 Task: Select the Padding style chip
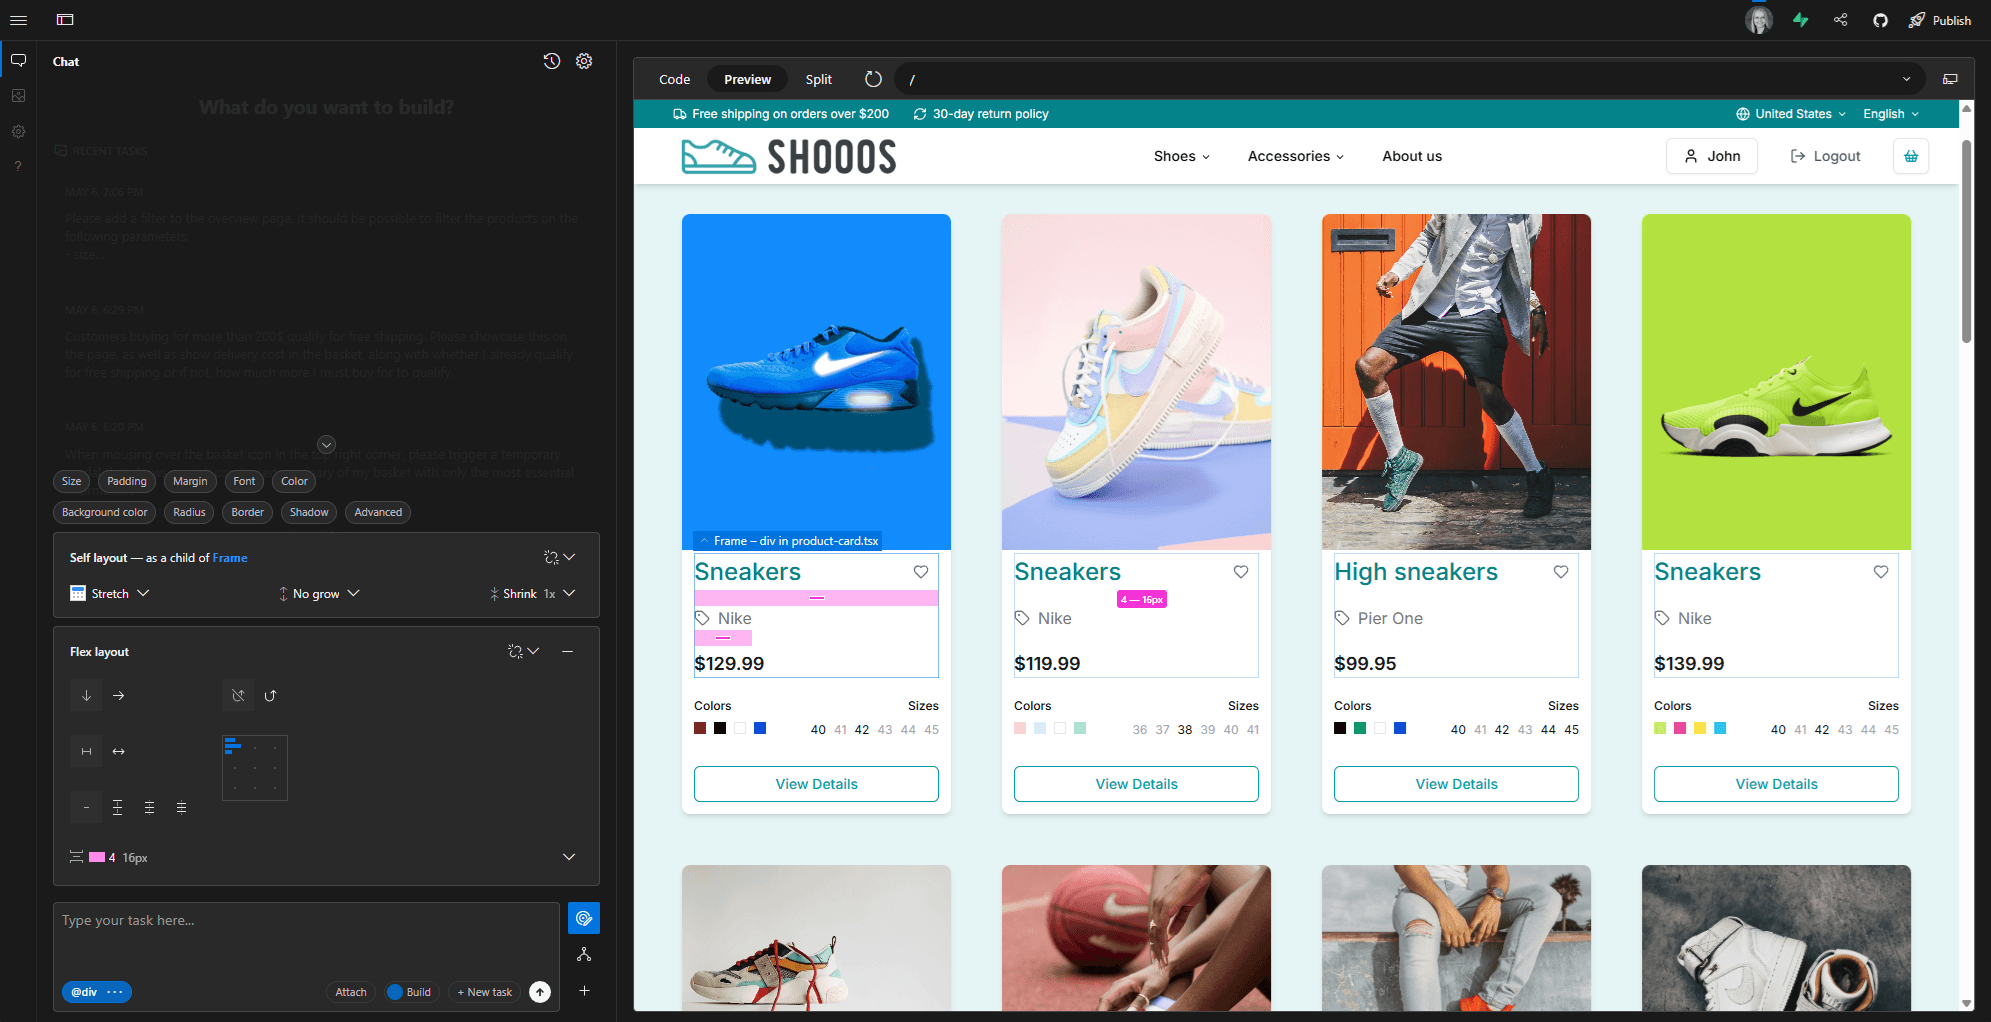pyautogui.click(x=127, y=481)
